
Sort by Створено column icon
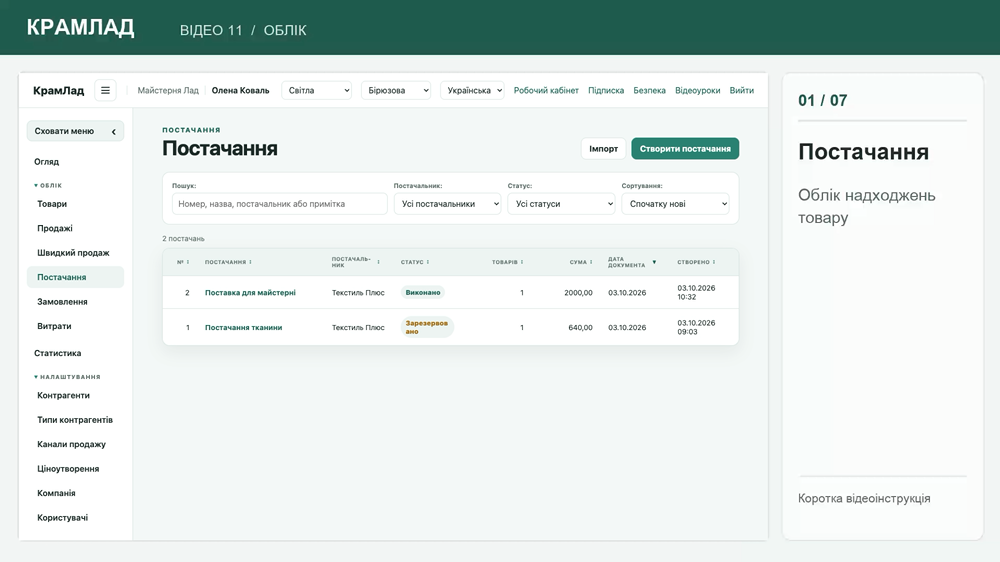pyautogui.click(x=714, y=262)
